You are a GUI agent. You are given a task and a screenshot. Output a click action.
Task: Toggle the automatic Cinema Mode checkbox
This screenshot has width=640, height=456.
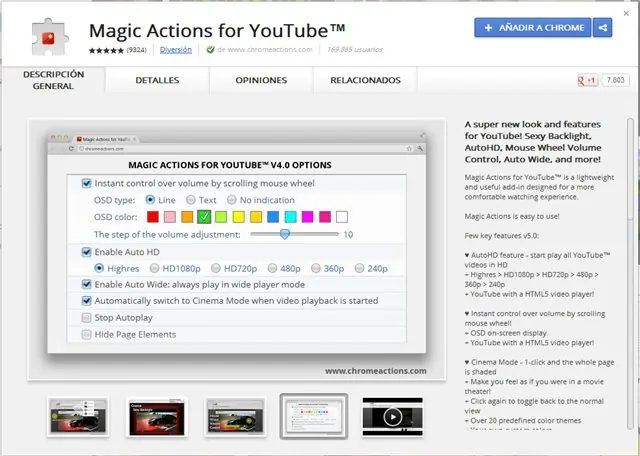(87, 301)
